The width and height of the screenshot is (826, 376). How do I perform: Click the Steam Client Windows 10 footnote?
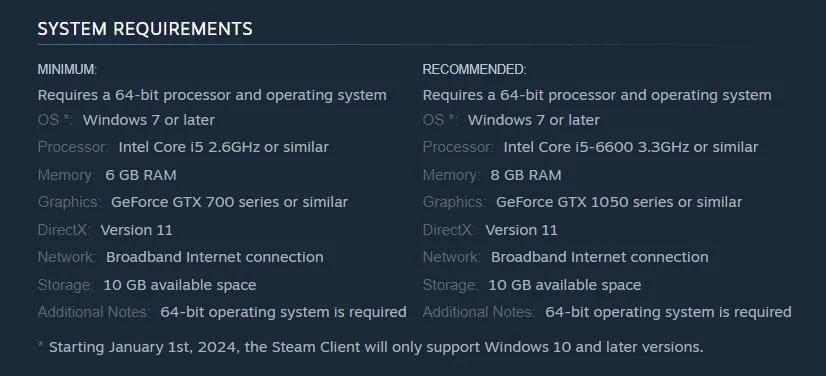[x=370, y=347]
